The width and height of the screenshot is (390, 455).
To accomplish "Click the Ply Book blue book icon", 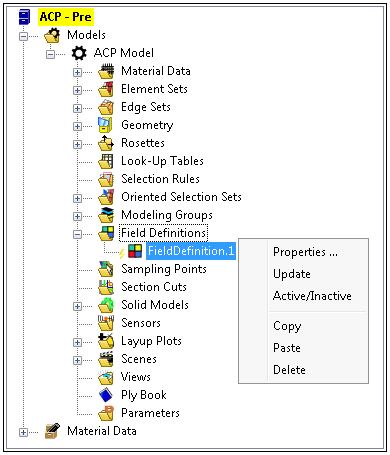I will [106, 395].
